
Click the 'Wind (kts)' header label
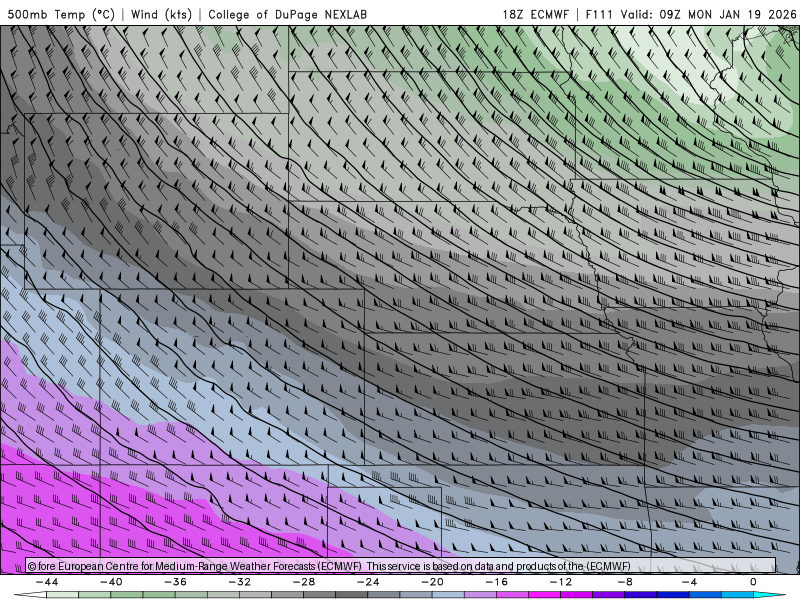click(161, 14)
